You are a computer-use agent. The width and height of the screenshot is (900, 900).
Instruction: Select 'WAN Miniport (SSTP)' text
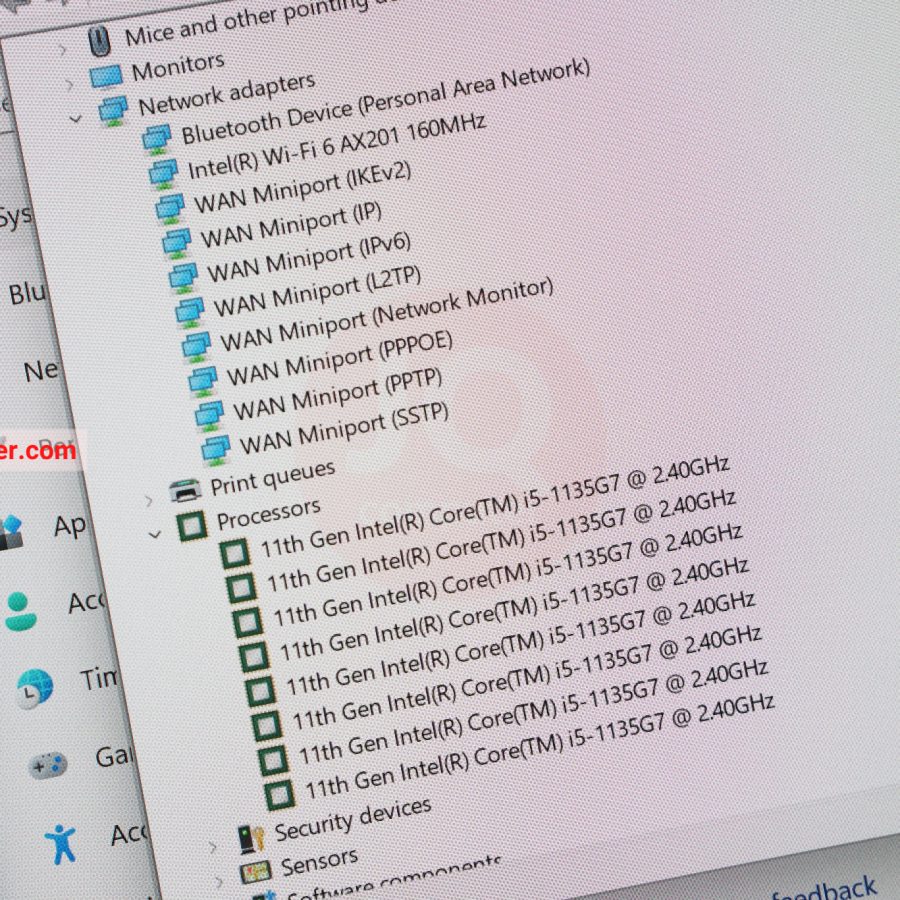pyautogui.click(x=344, y=428)
